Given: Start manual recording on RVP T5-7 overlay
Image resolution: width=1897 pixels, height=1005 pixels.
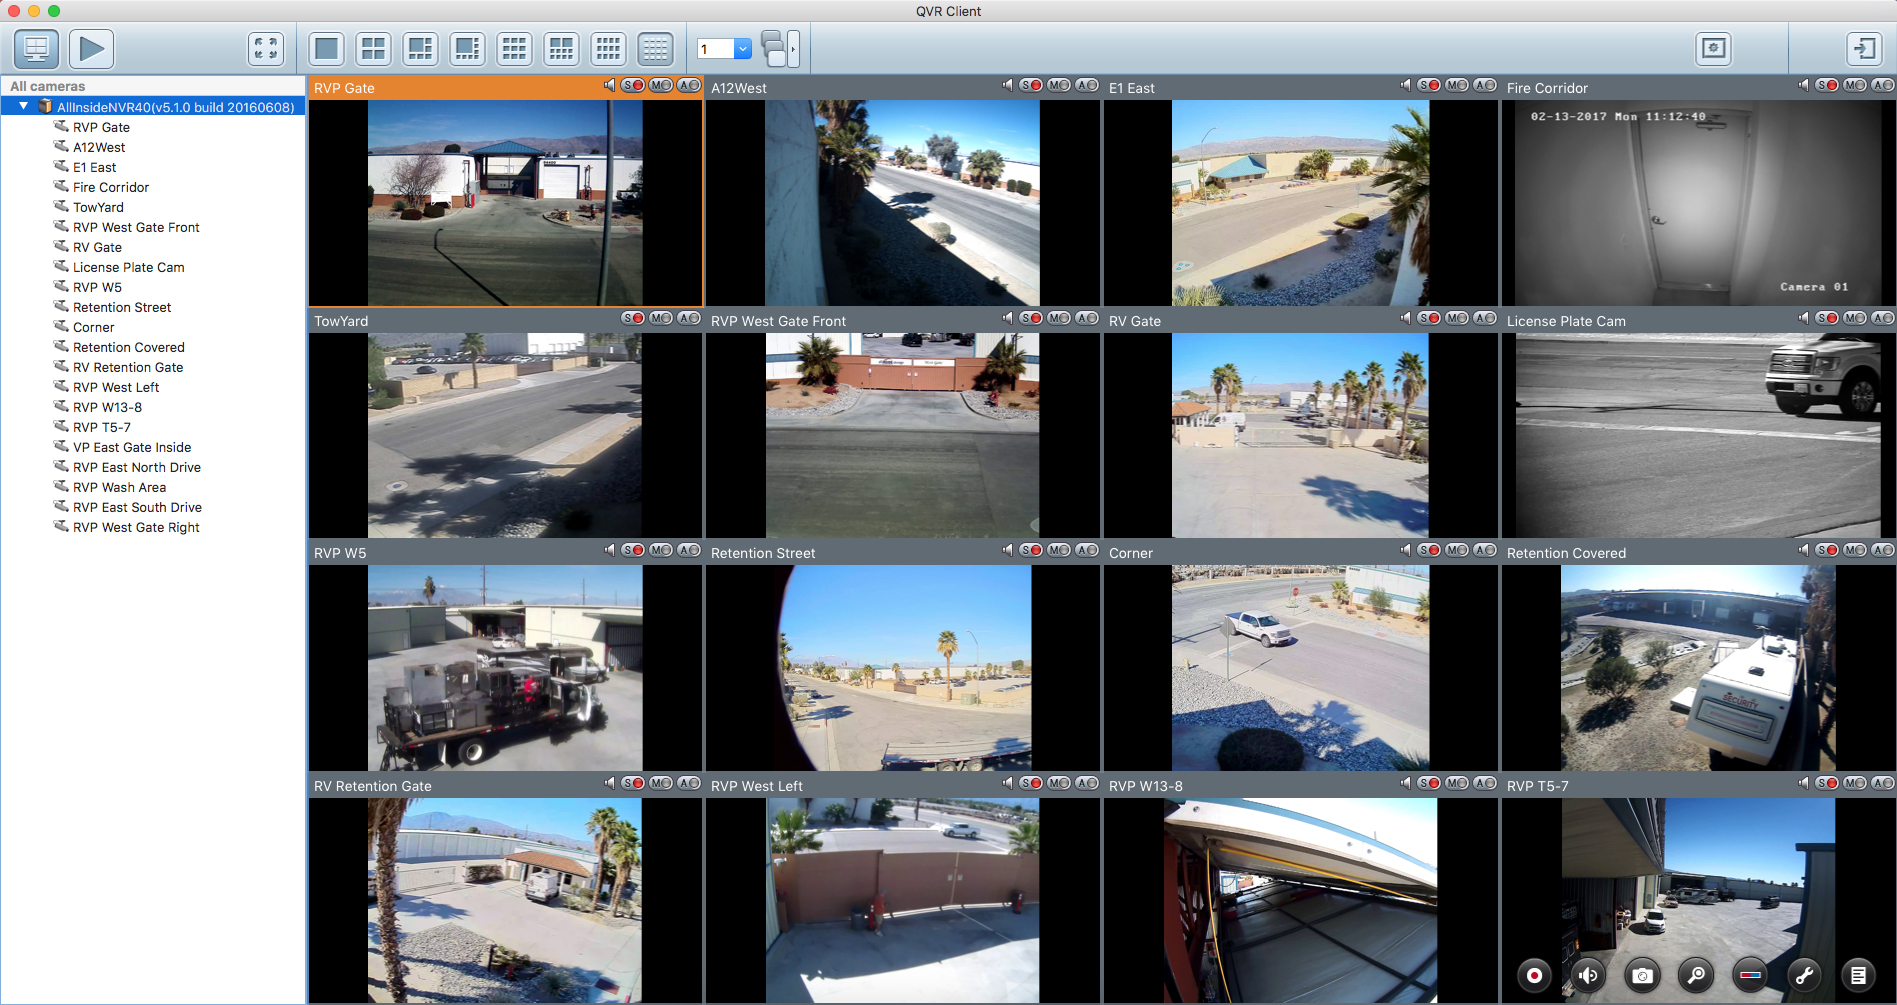Looking at the screenshot, I should [1534, 975].
